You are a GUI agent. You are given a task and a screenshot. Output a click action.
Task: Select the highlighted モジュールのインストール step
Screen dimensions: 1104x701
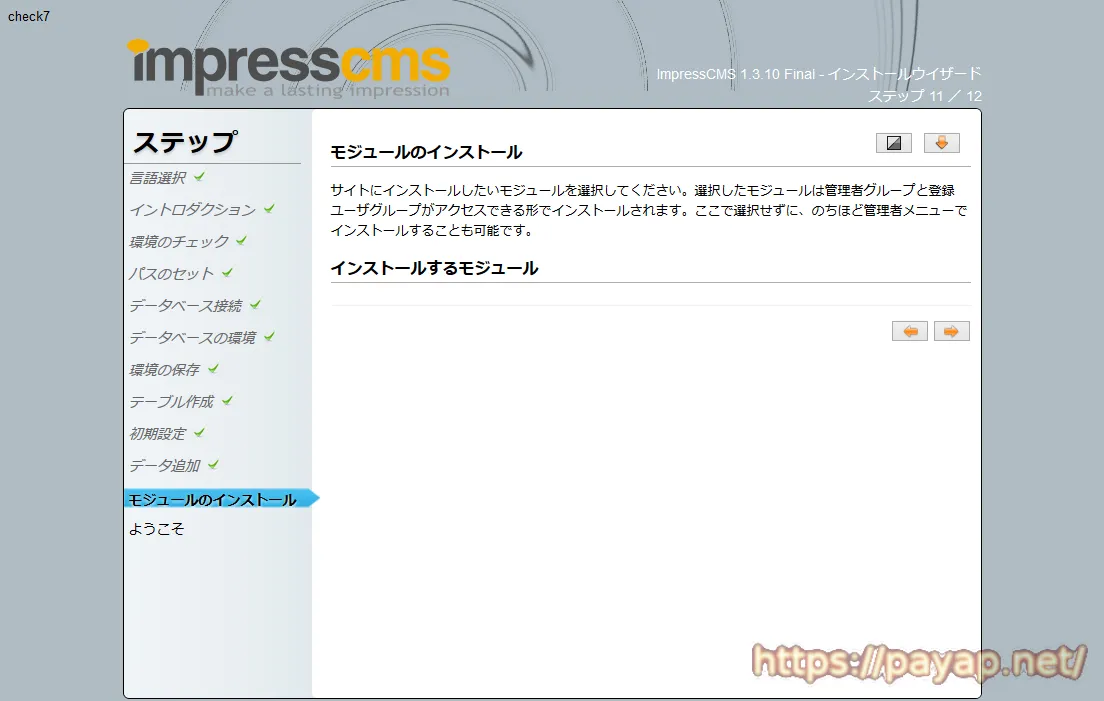pyautogui.click(x=210, y=497)
